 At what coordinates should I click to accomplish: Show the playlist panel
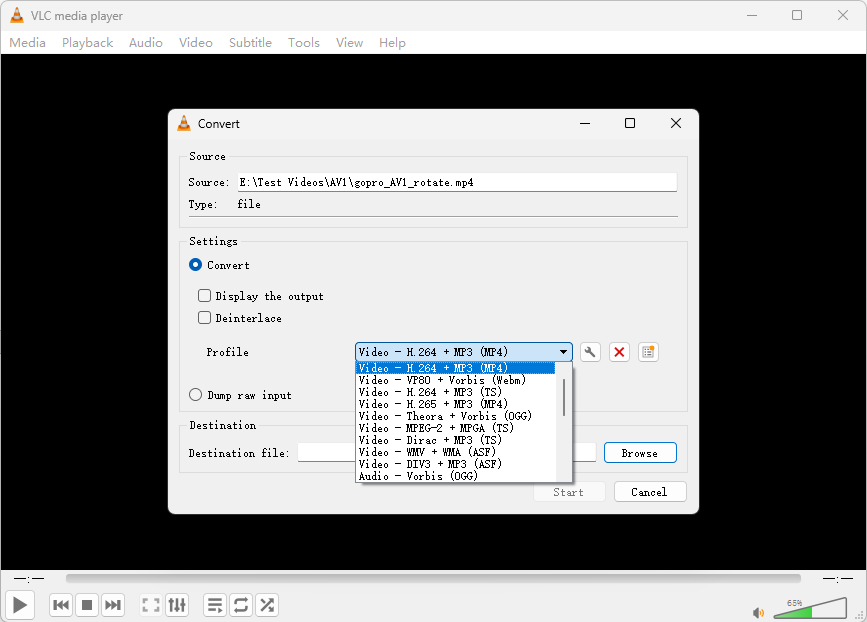(x=215, y=605)
